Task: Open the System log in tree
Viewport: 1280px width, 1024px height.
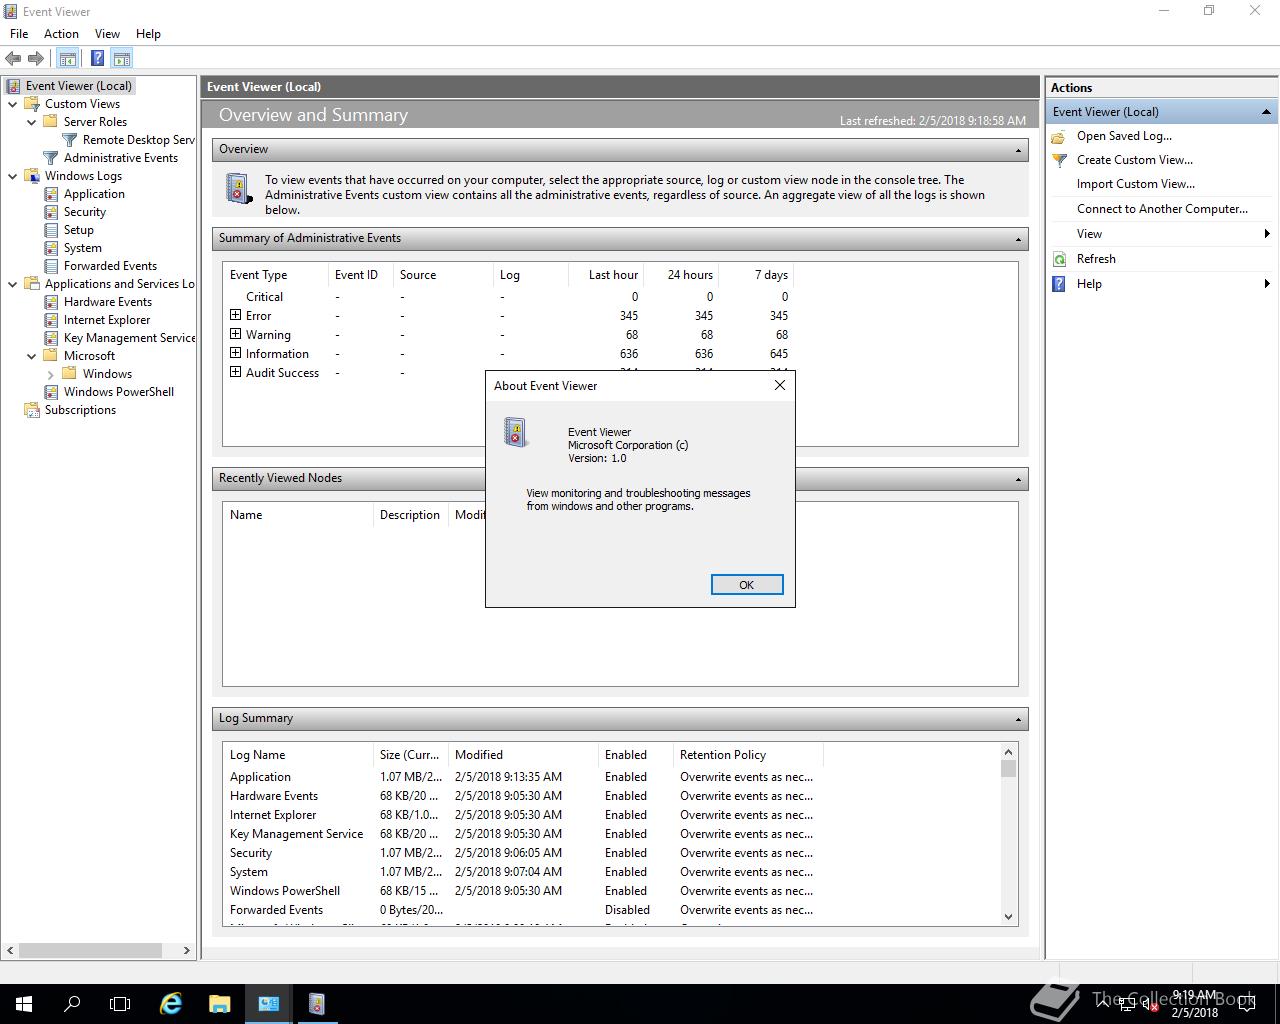Action: point(83,248)
